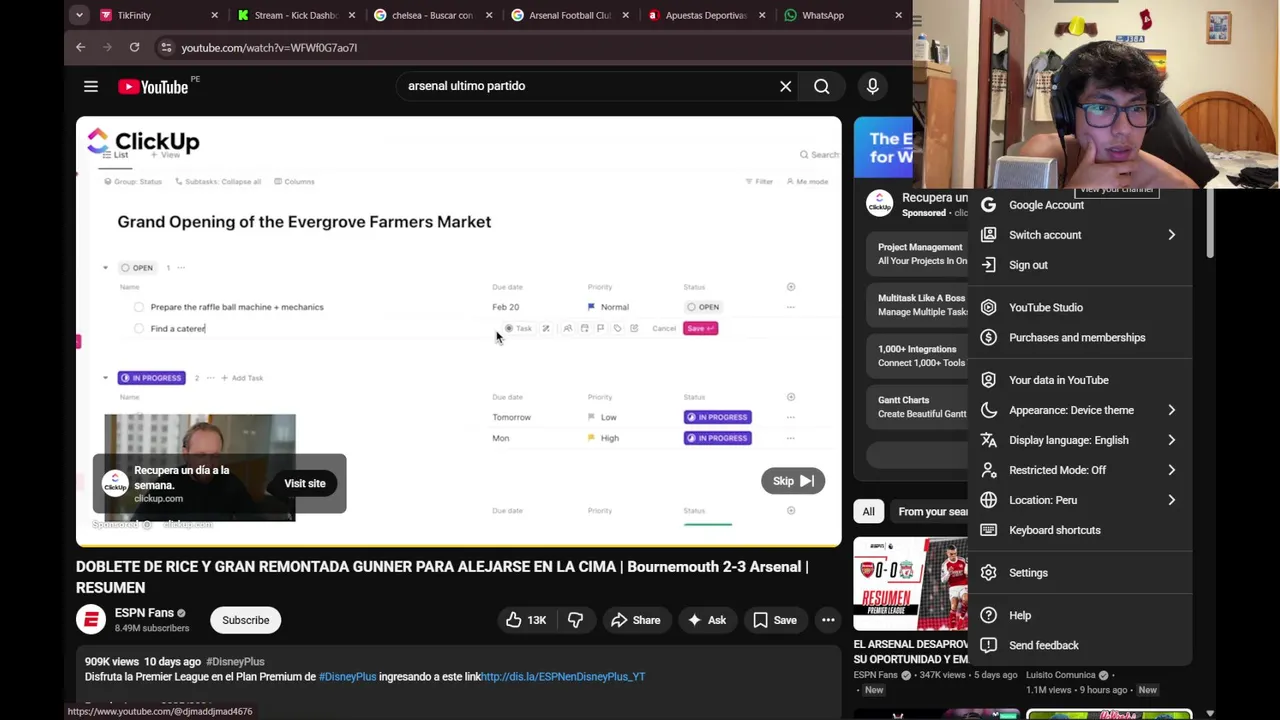
Task: Select the All filter chip
Action: tap(868, 512)
